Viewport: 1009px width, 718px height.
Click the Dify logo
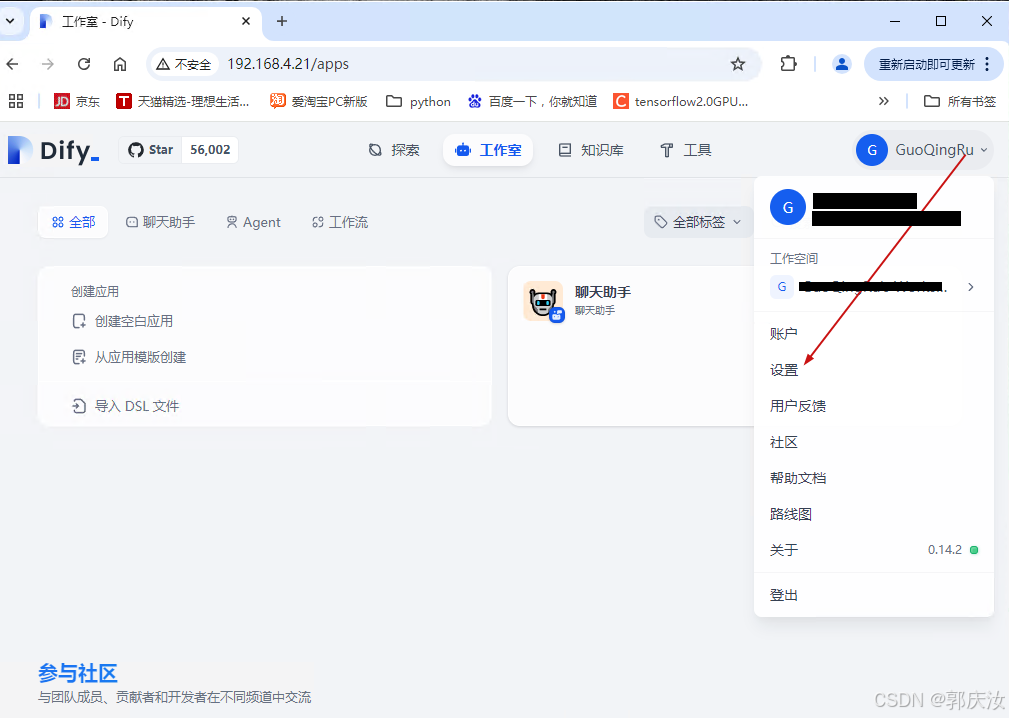[53, 149]
